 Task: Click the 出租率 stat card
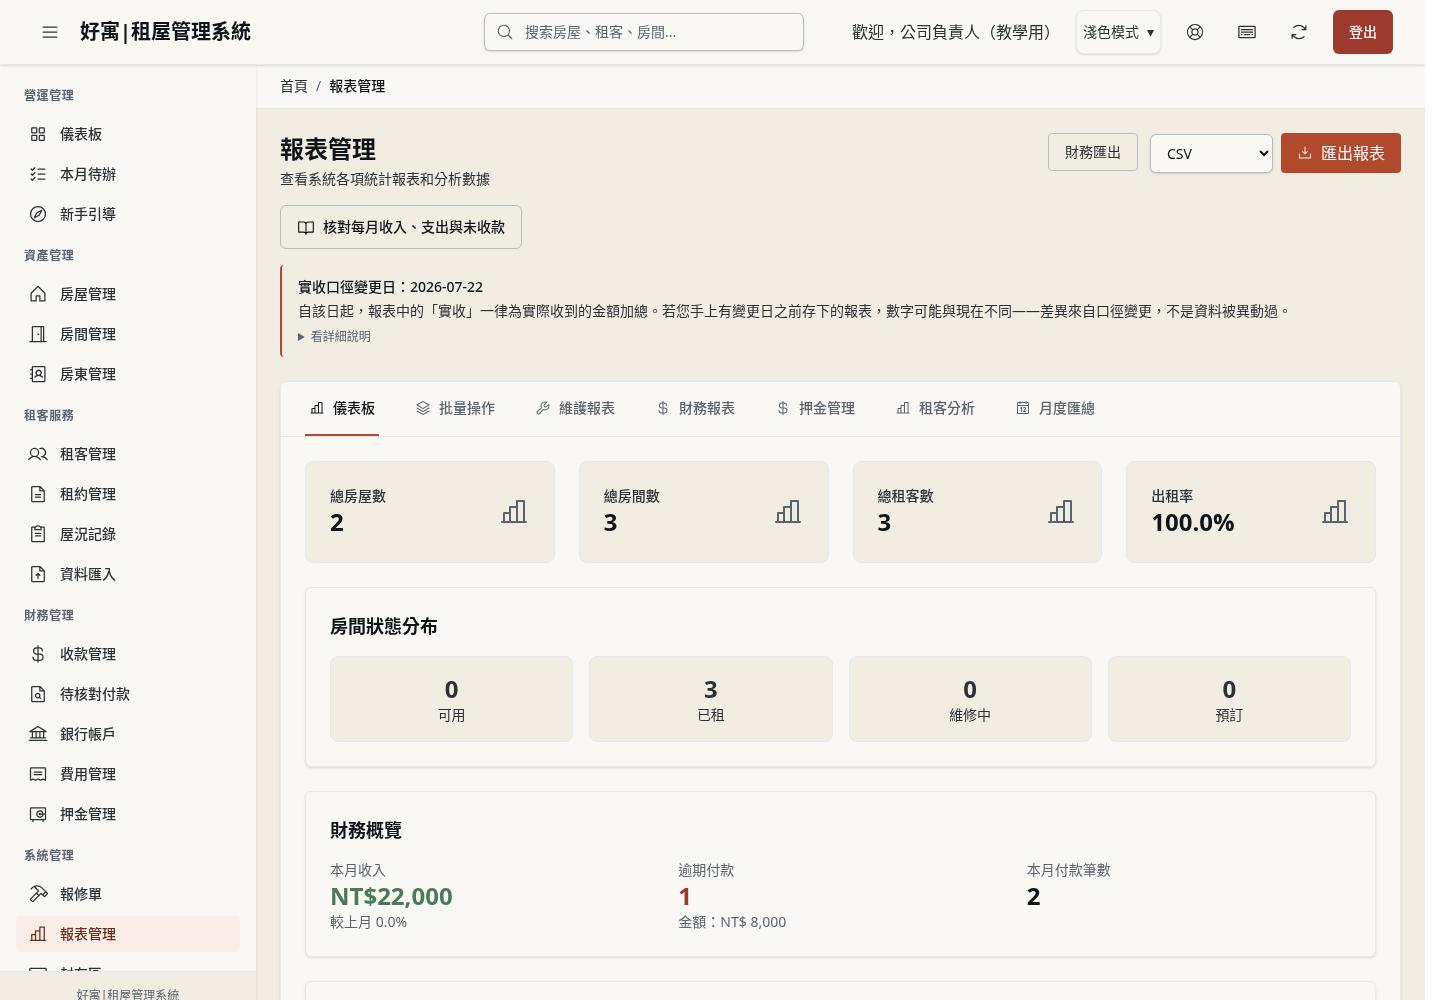pos(1251,512)
